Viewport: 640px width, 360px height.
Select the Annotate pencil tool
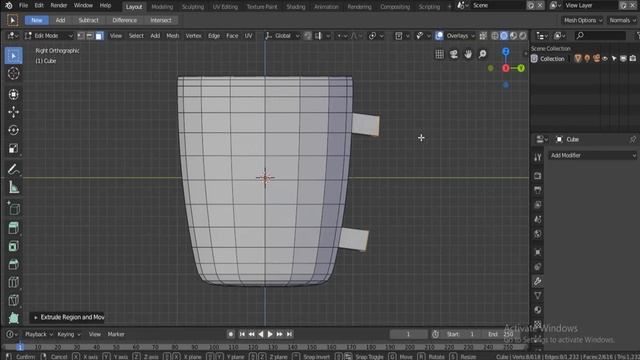(x=13, y=169)
